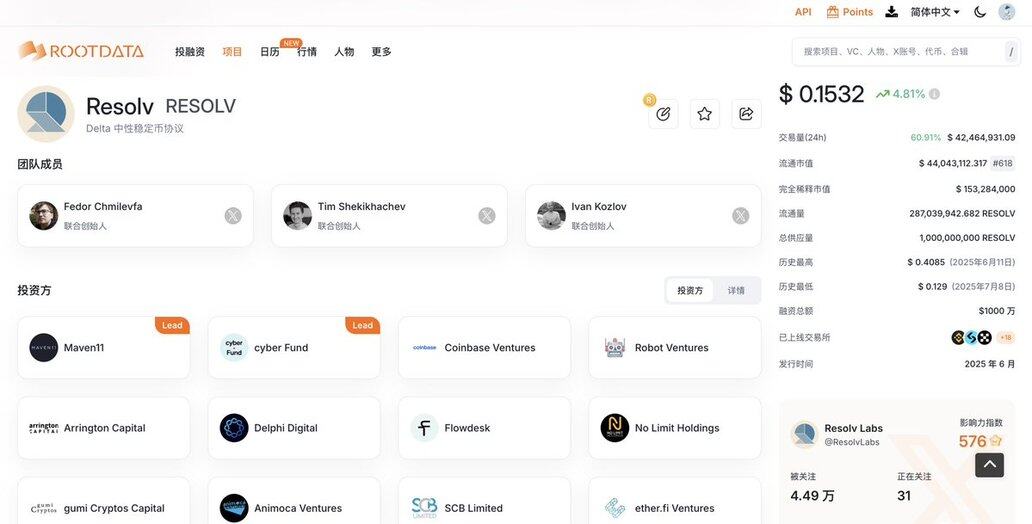This screenshot has height=524, width=1032.
Task: Click the Robot Ventures robot logo
Action: [x=615, y=348]
